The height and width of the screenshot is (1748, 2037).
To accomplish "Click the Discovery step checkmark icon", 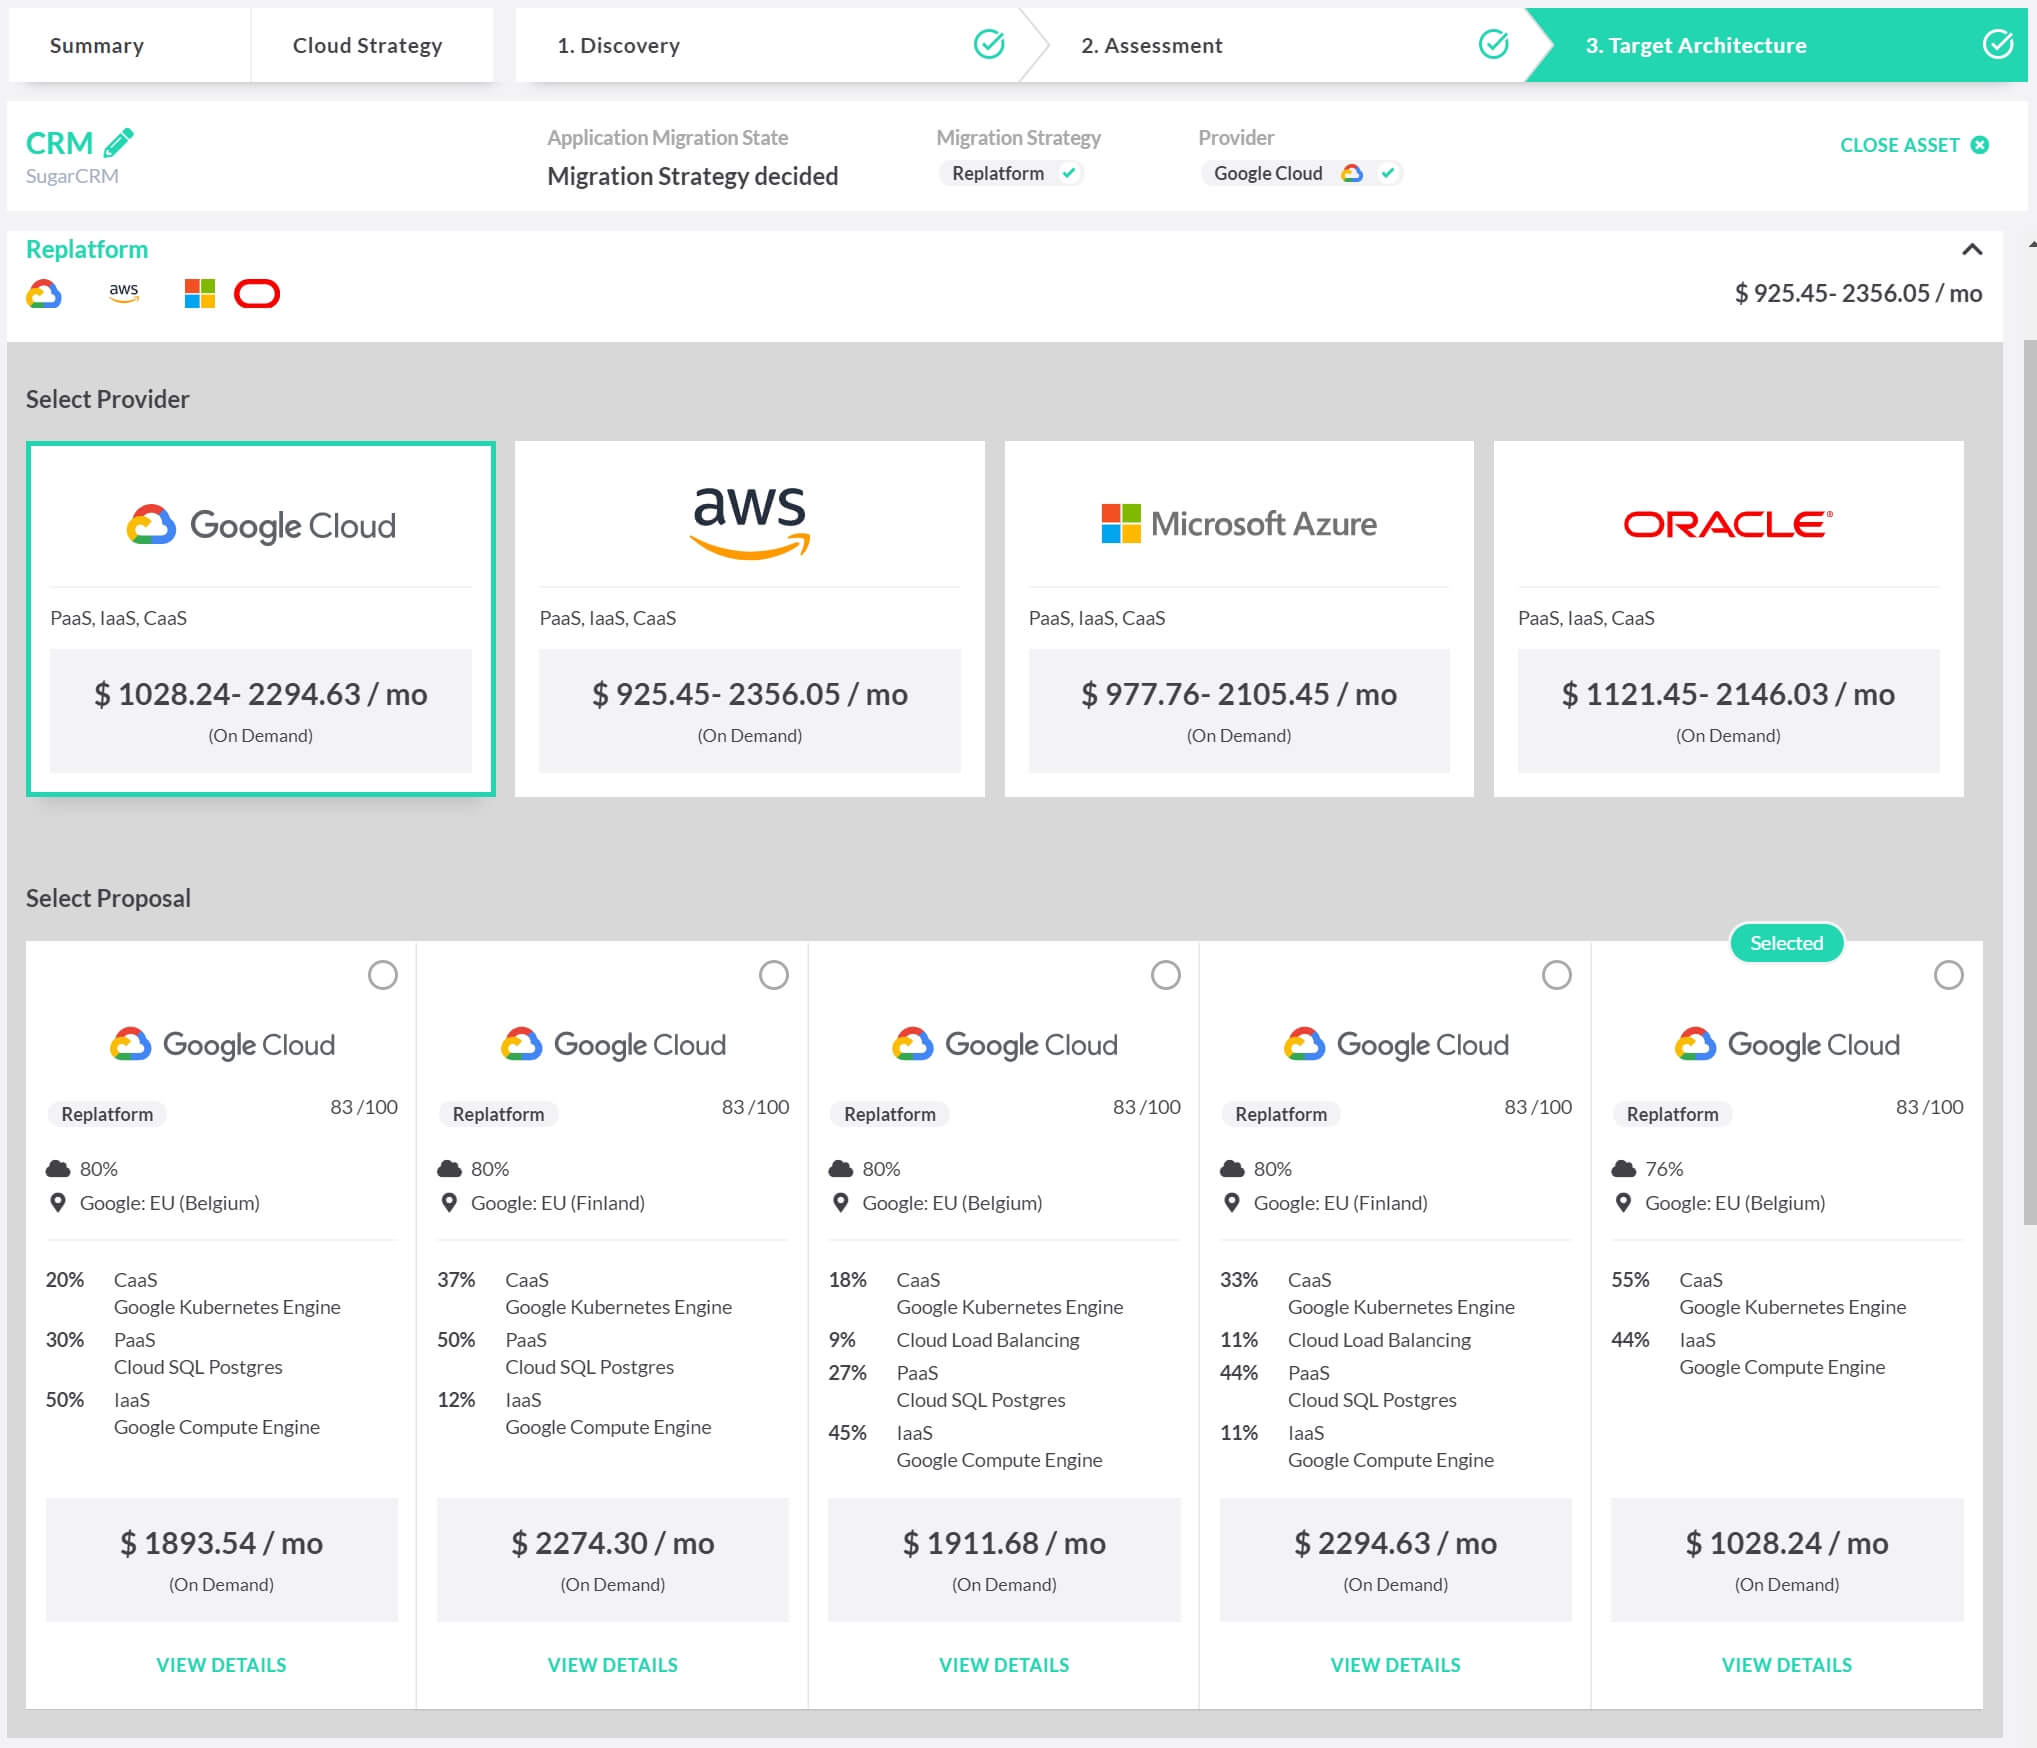I will (x=989, y=44).
